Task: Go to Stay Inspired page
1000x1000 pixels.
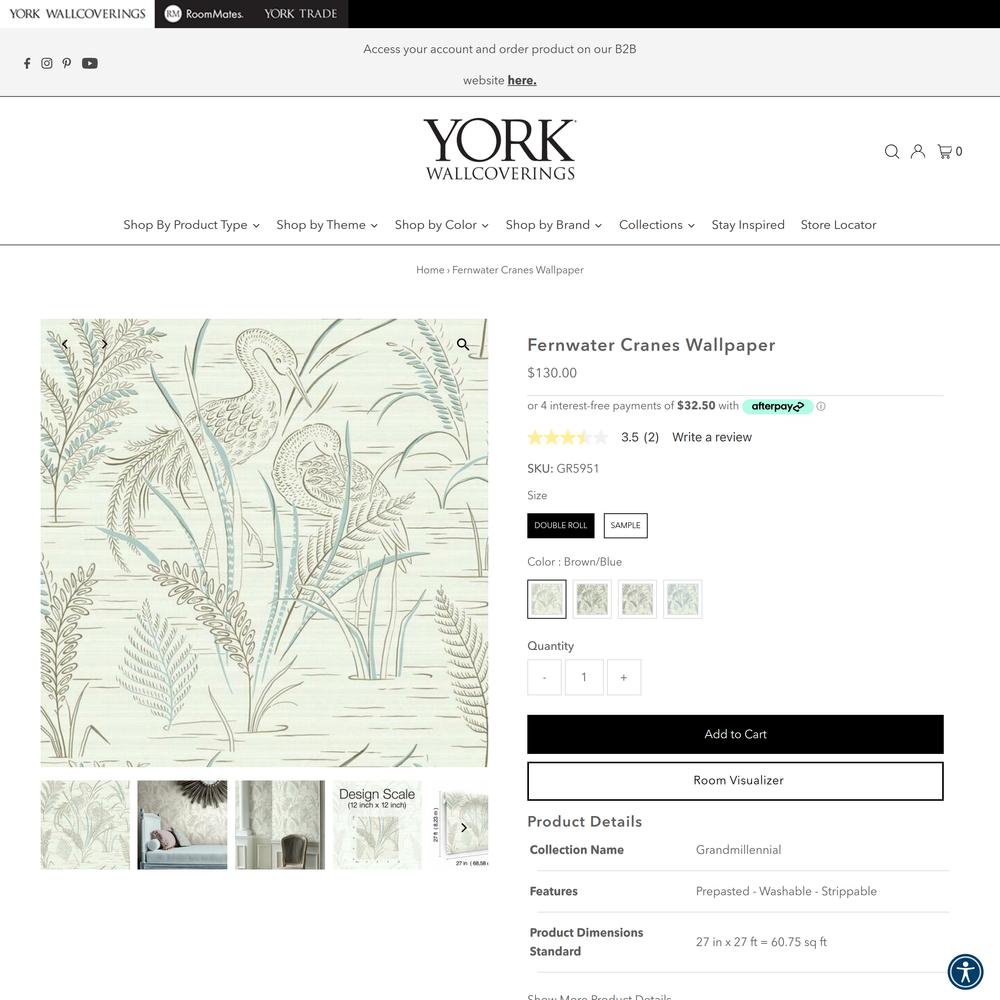Action: click(747, 225)
